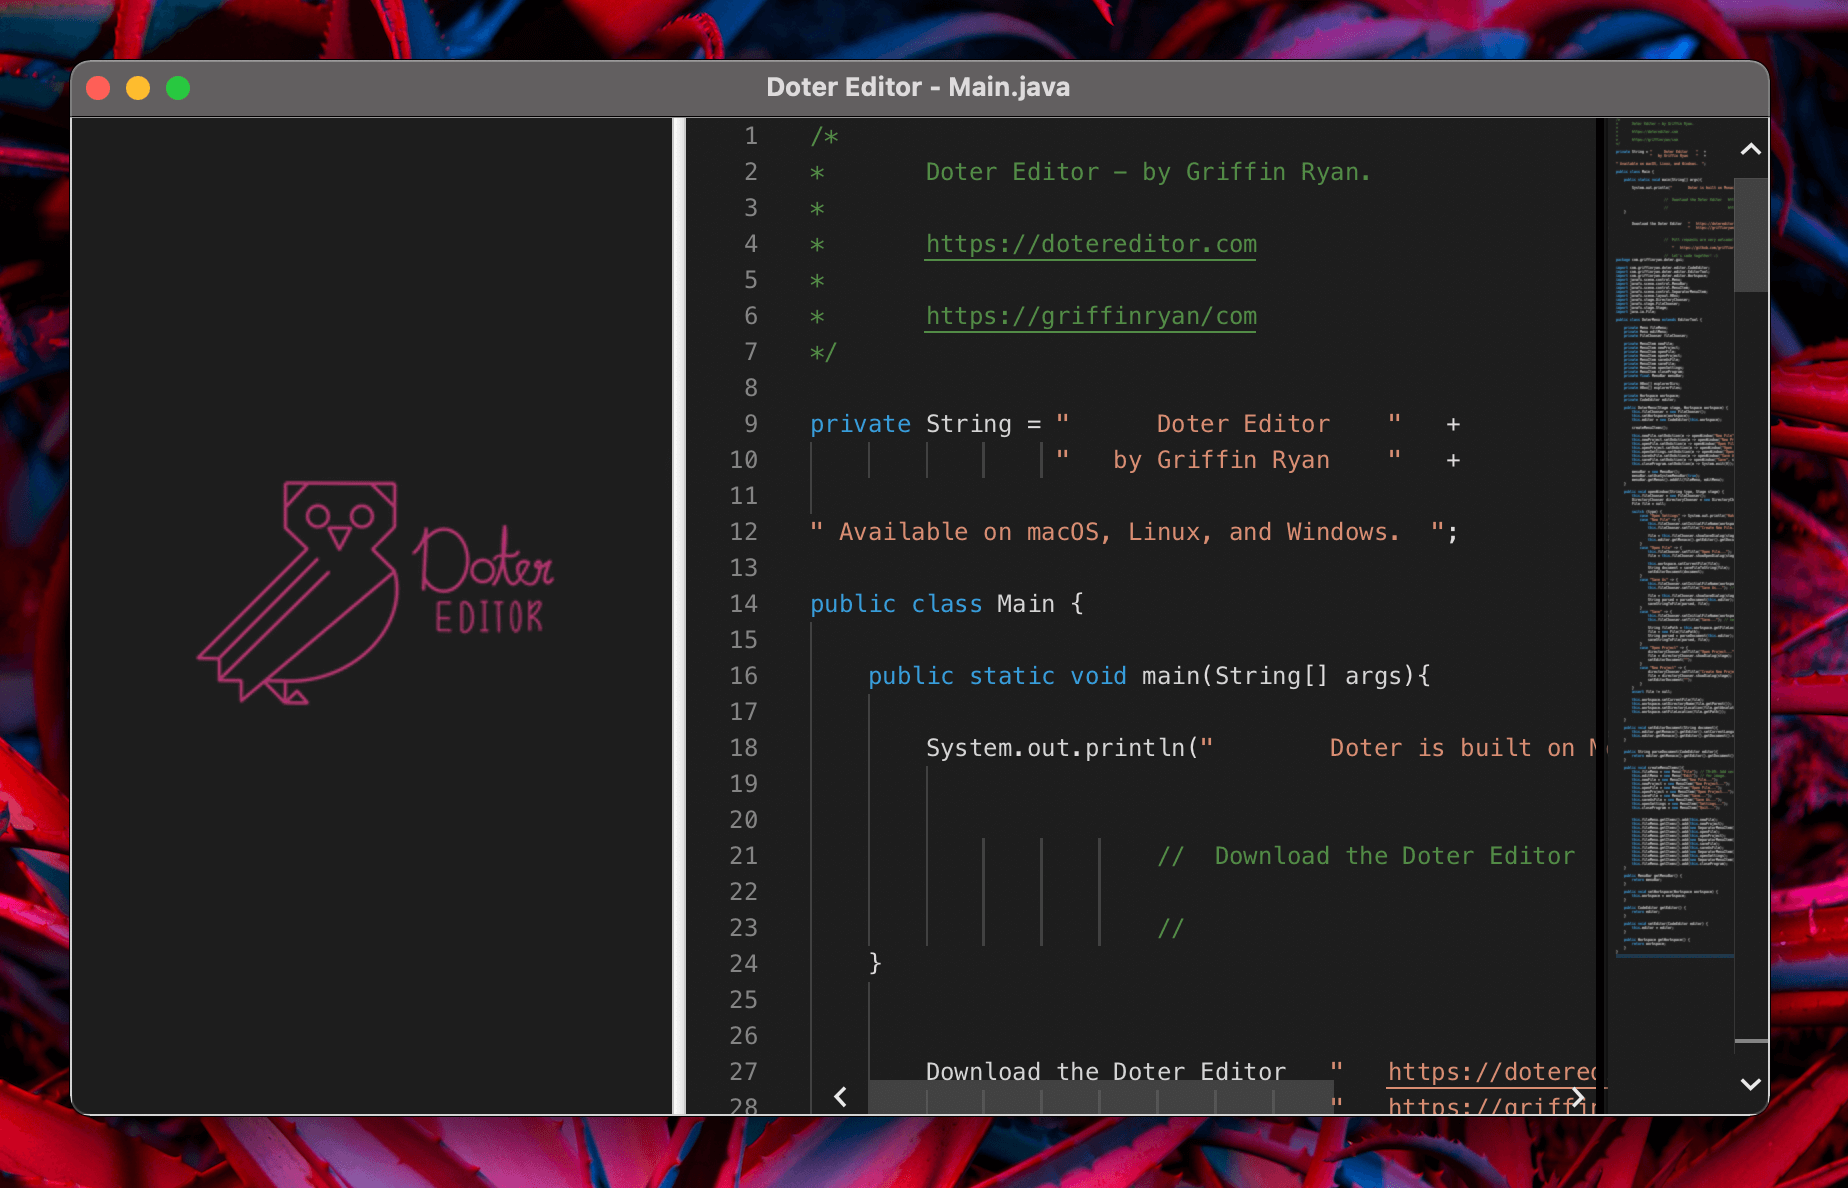Click the Doter Editor owl logo
Viewport: 1848px width, 1188px height.
point(376,593)
